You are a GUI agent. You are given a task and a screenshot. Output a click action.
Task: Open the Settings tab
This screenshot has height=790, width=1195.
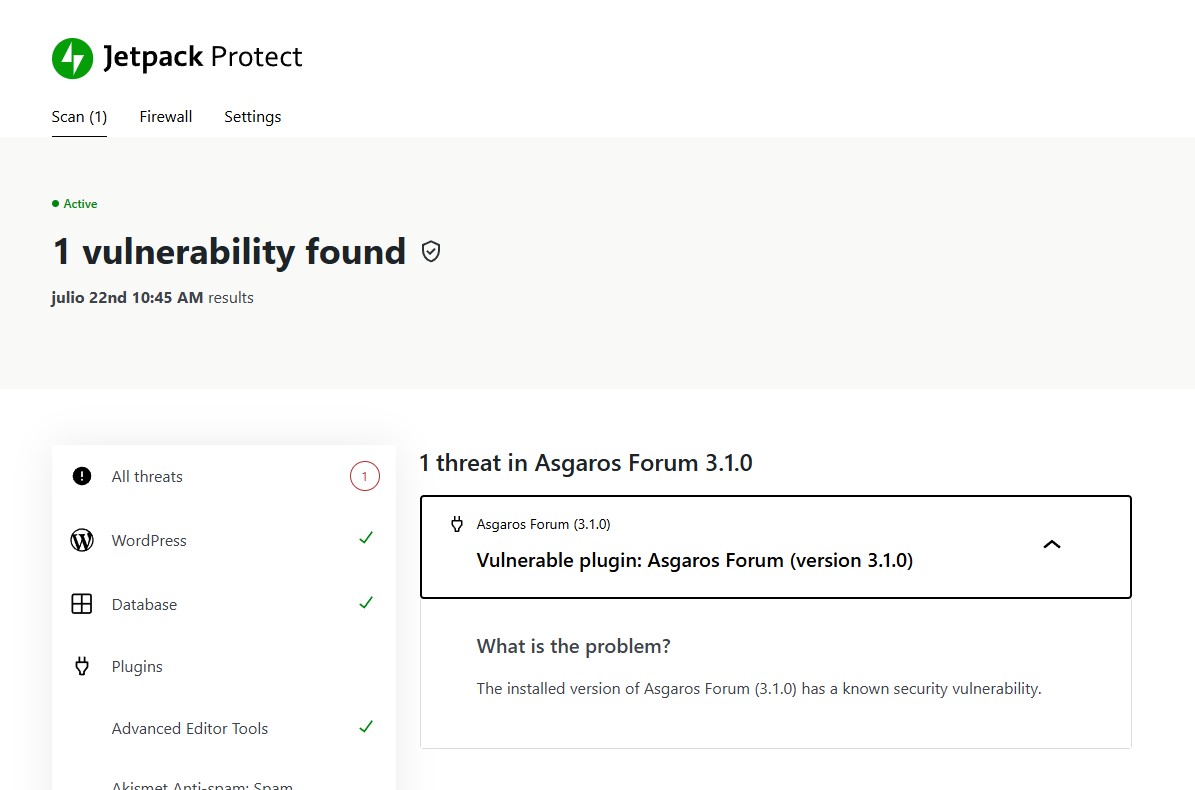(252, 117)
